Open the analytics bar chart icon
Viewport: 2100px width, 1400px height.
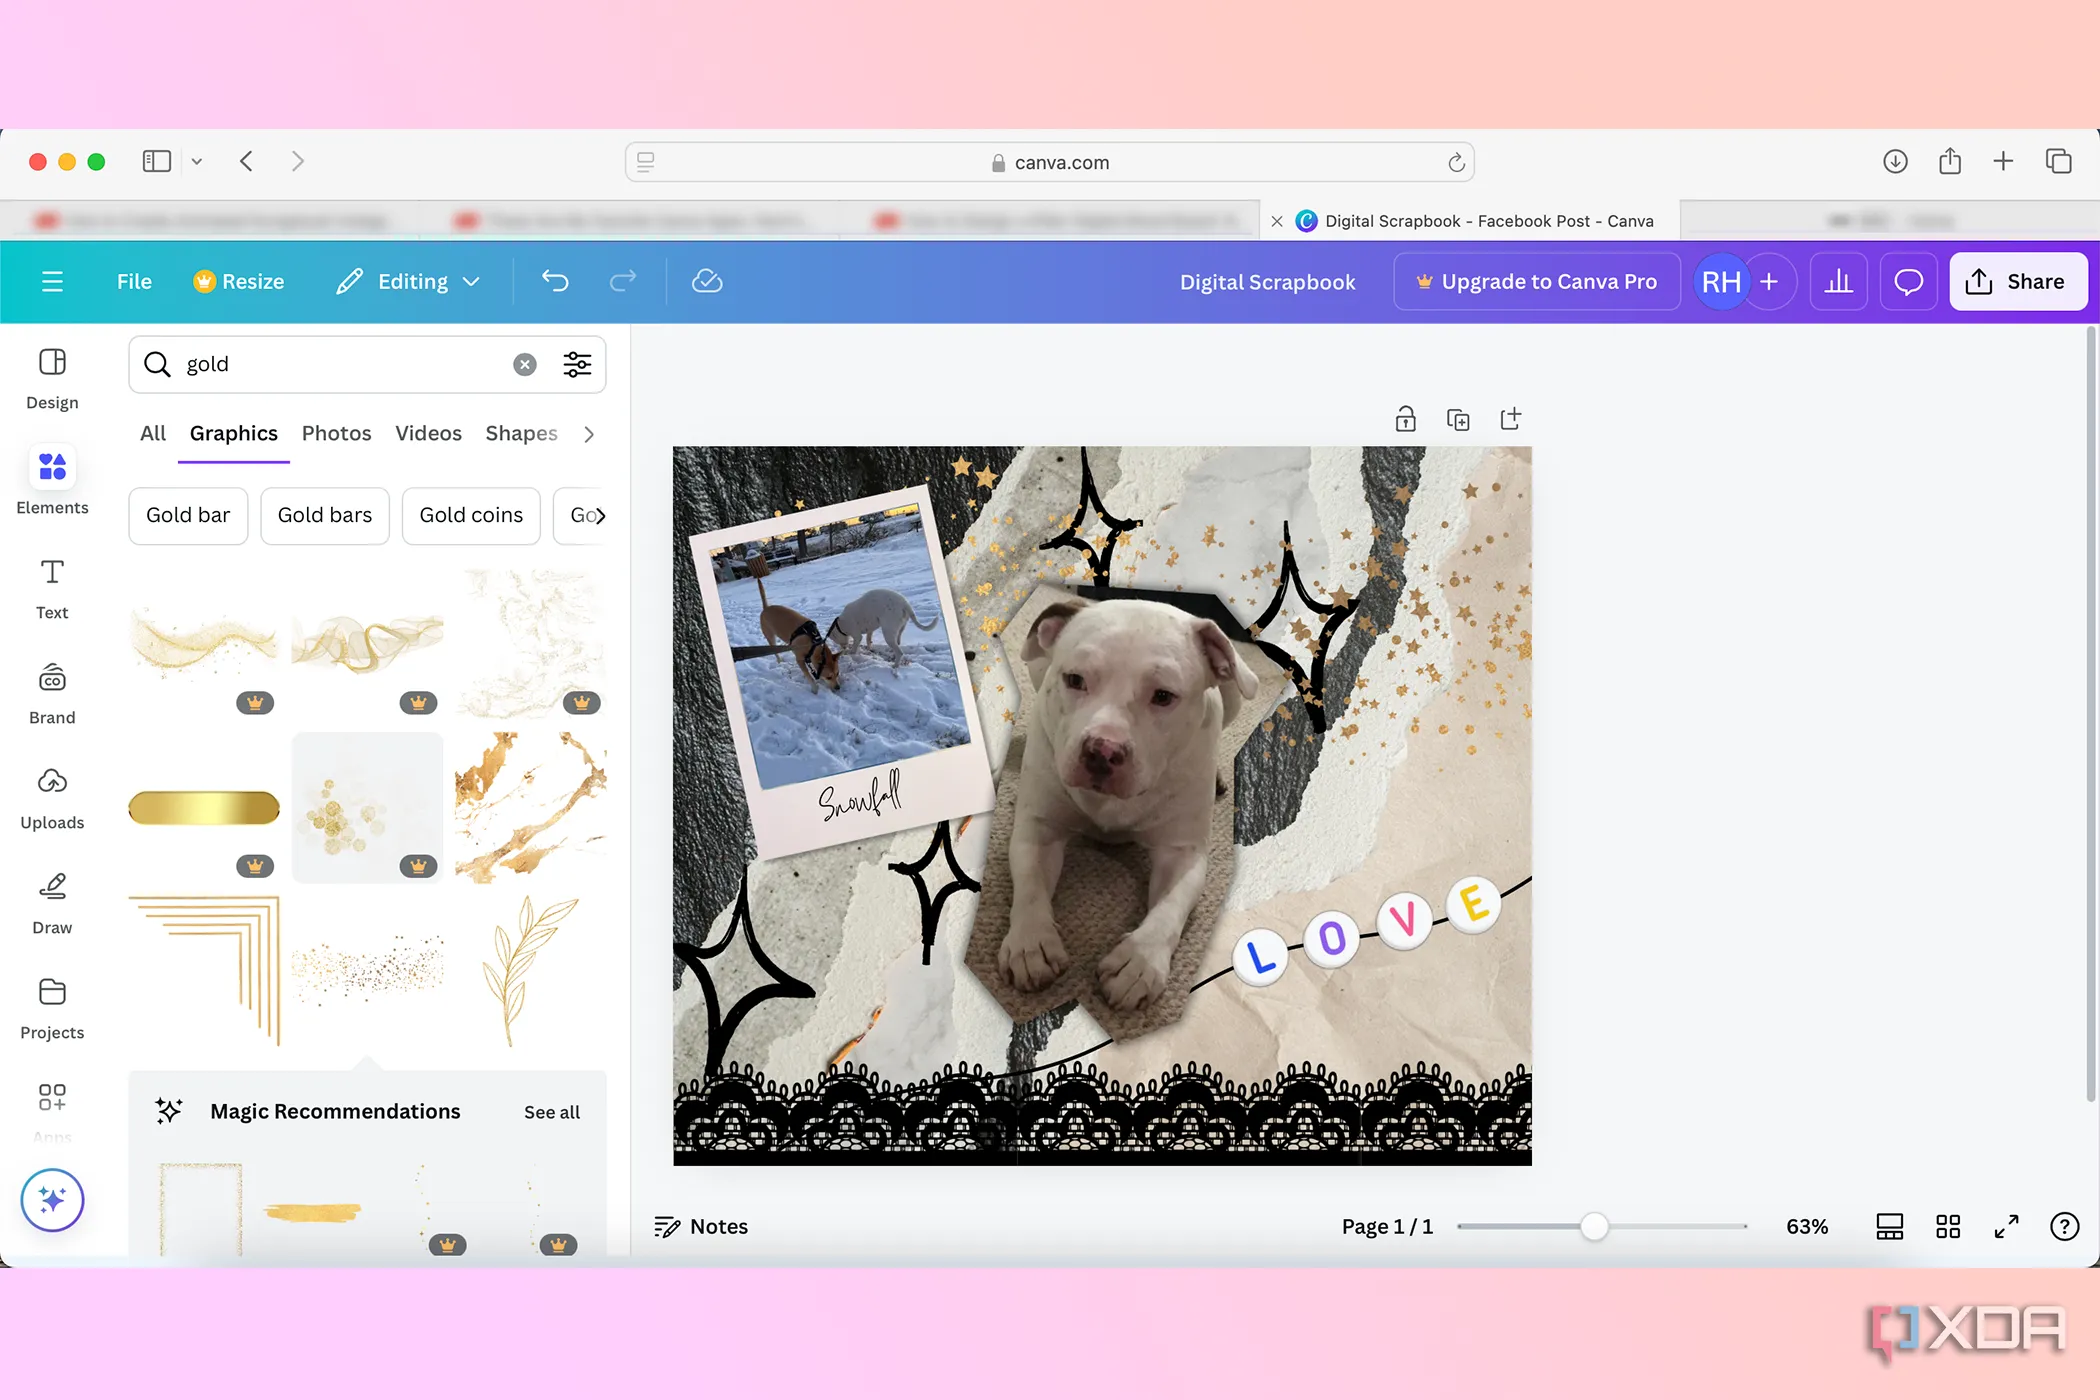click(1839, 282)
